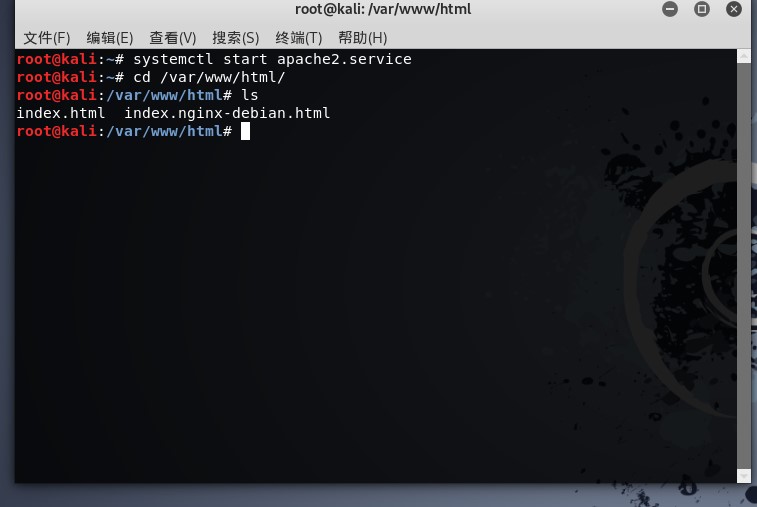Open the 搜索(S) menu

[236, 38]
